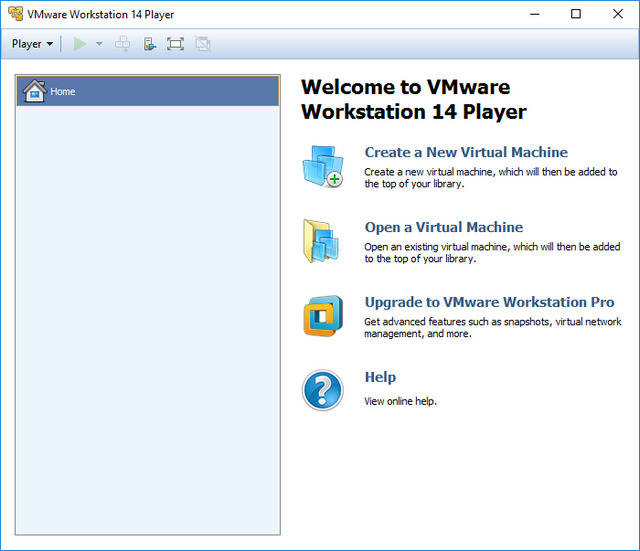Open the Player dropdown menu

coord(32,44)
